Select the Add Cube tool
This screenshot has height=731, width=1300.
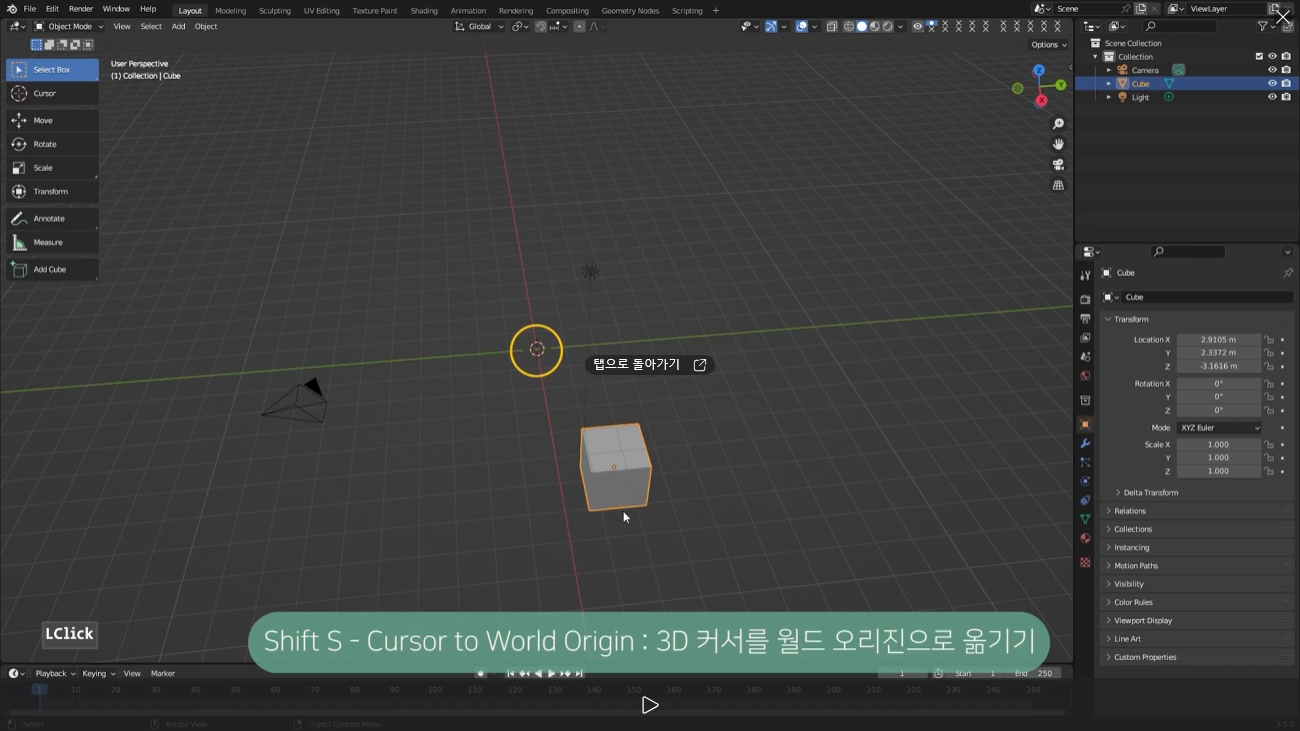pyautogui.click(x=52, y=269)
